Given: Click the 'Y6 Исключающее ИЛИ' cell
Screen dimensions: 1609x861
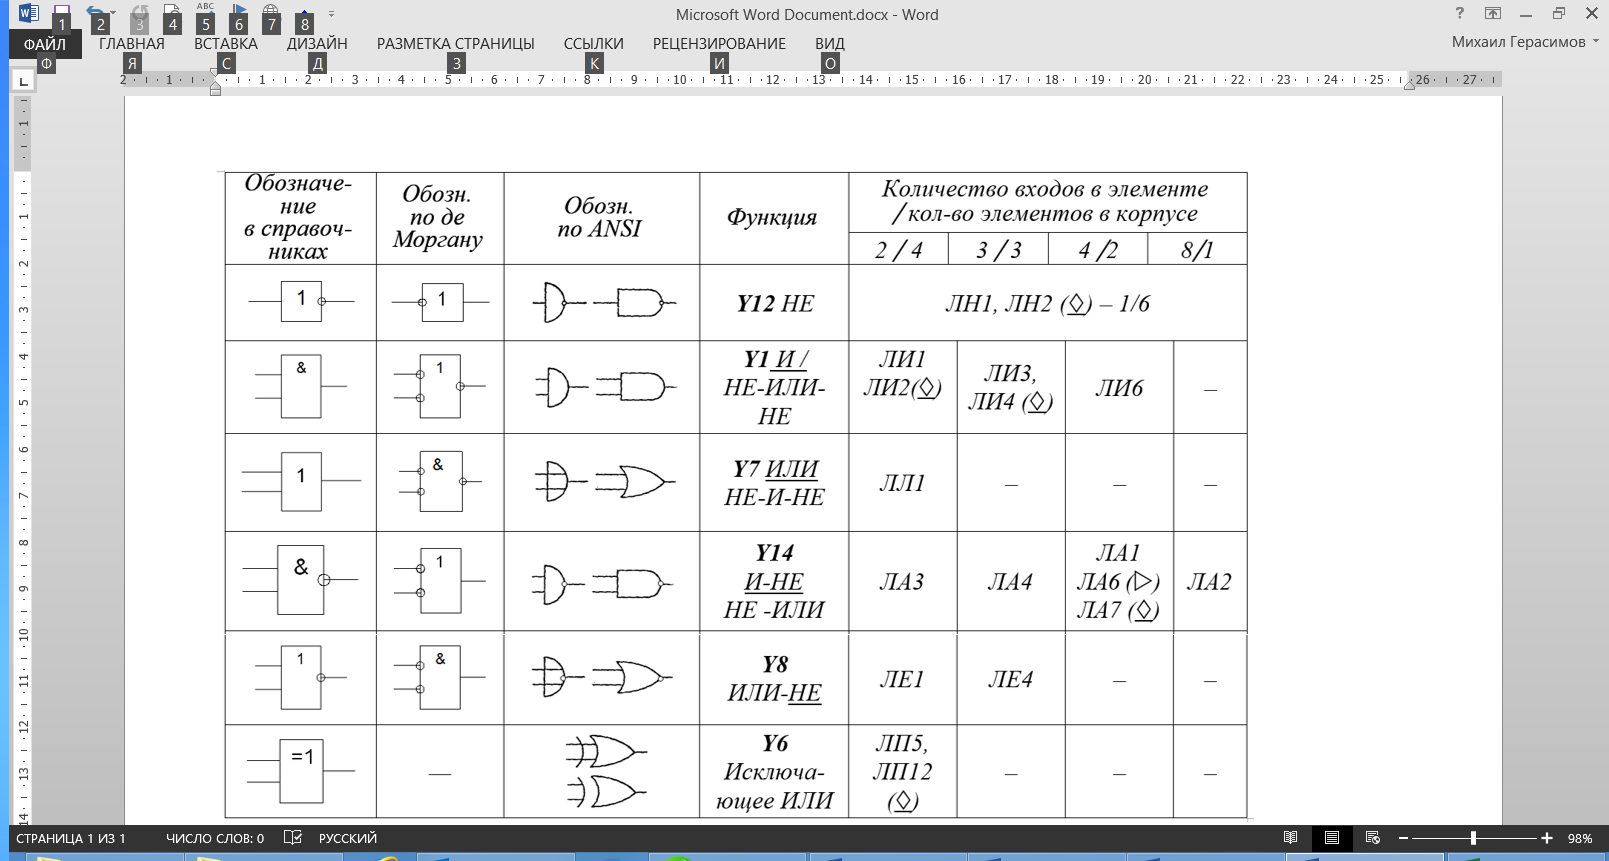Looking at the screenshot, I should (774, 771).
